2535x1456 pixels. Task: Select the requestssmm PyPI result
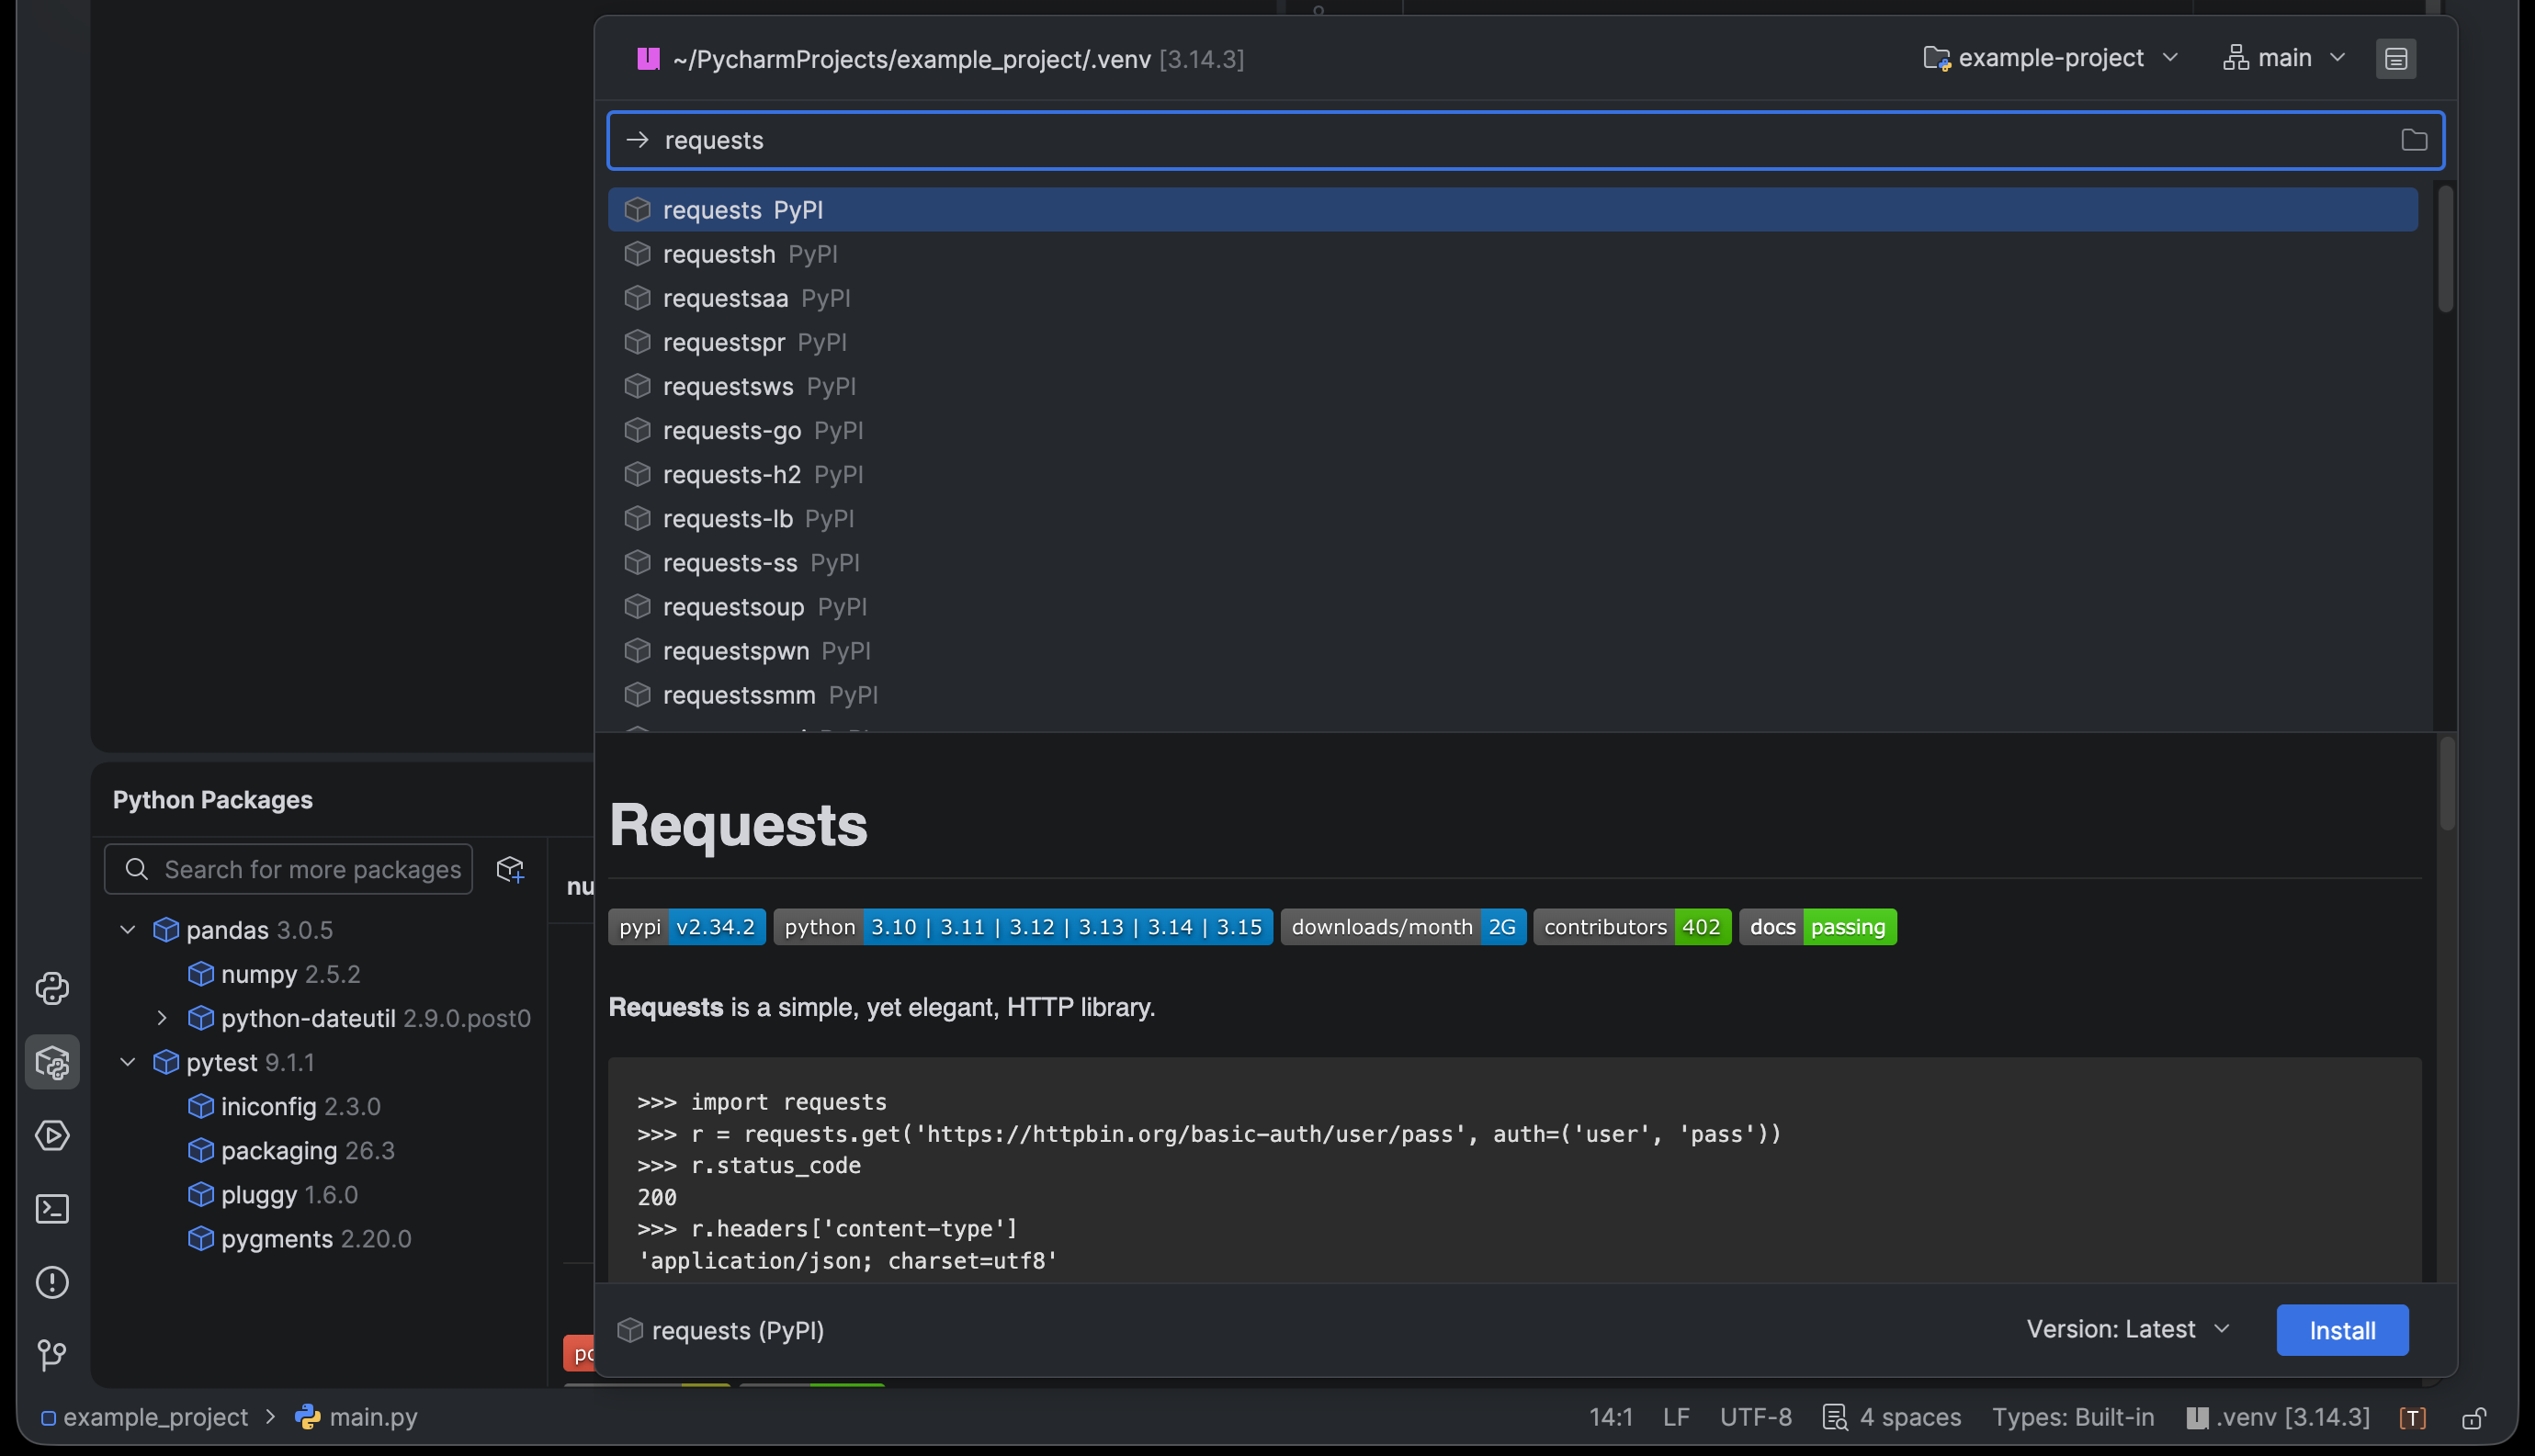click(1512, 694)
